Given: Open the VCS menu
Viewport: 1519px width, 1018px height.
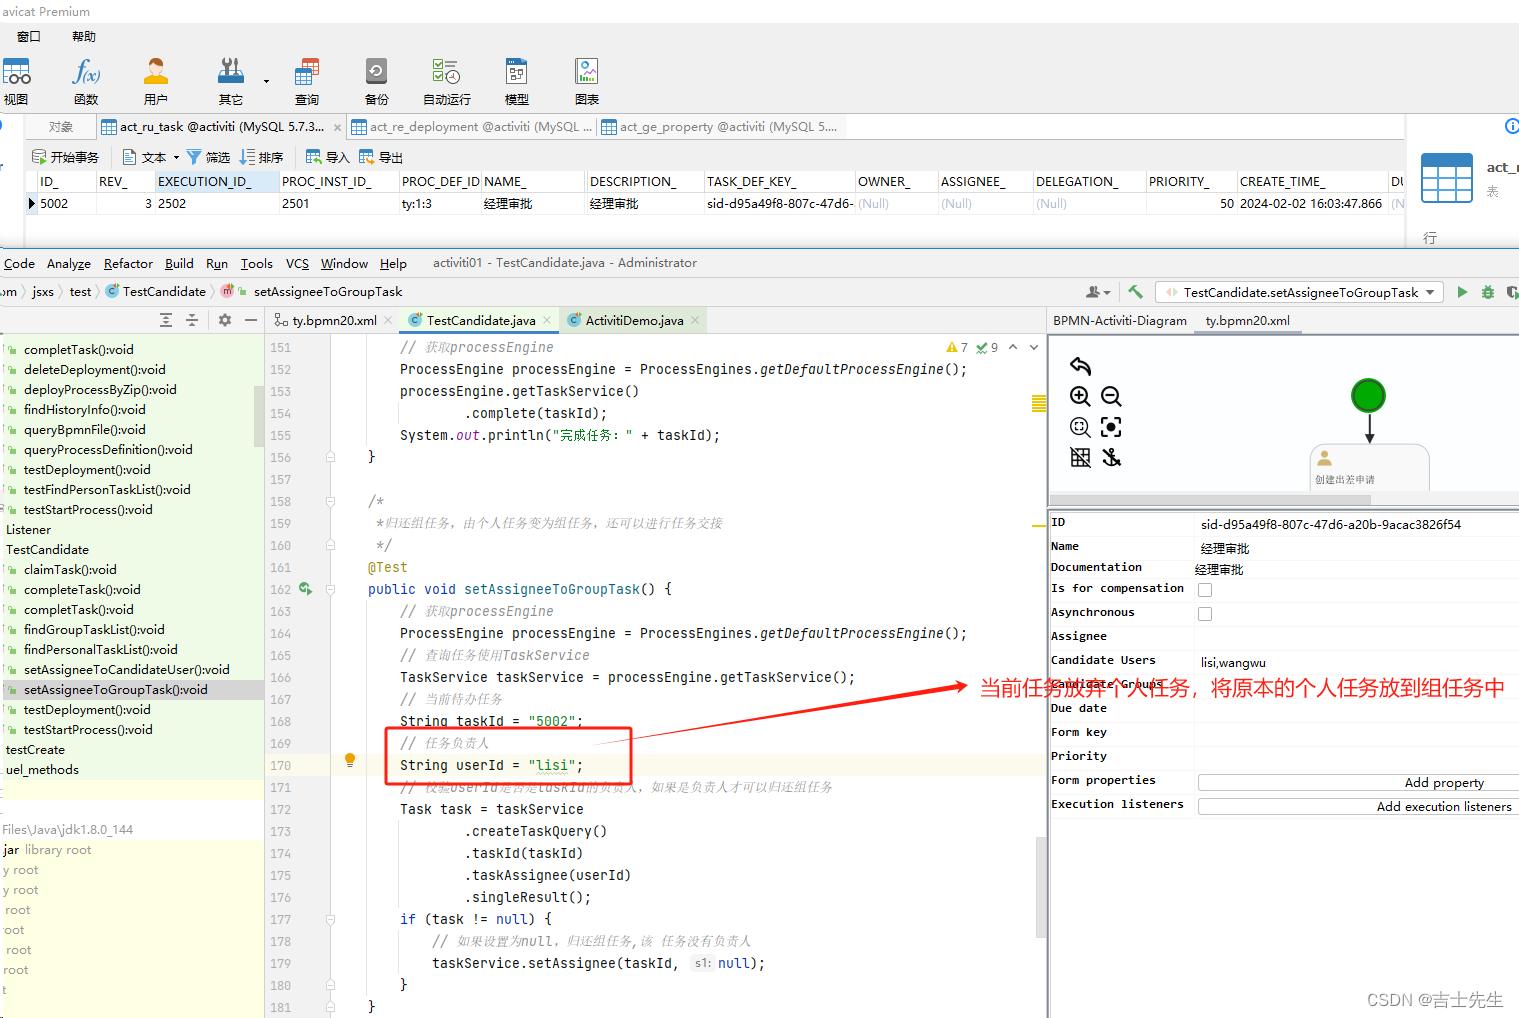Looking at the screenshot, I should tap(297, 263).
